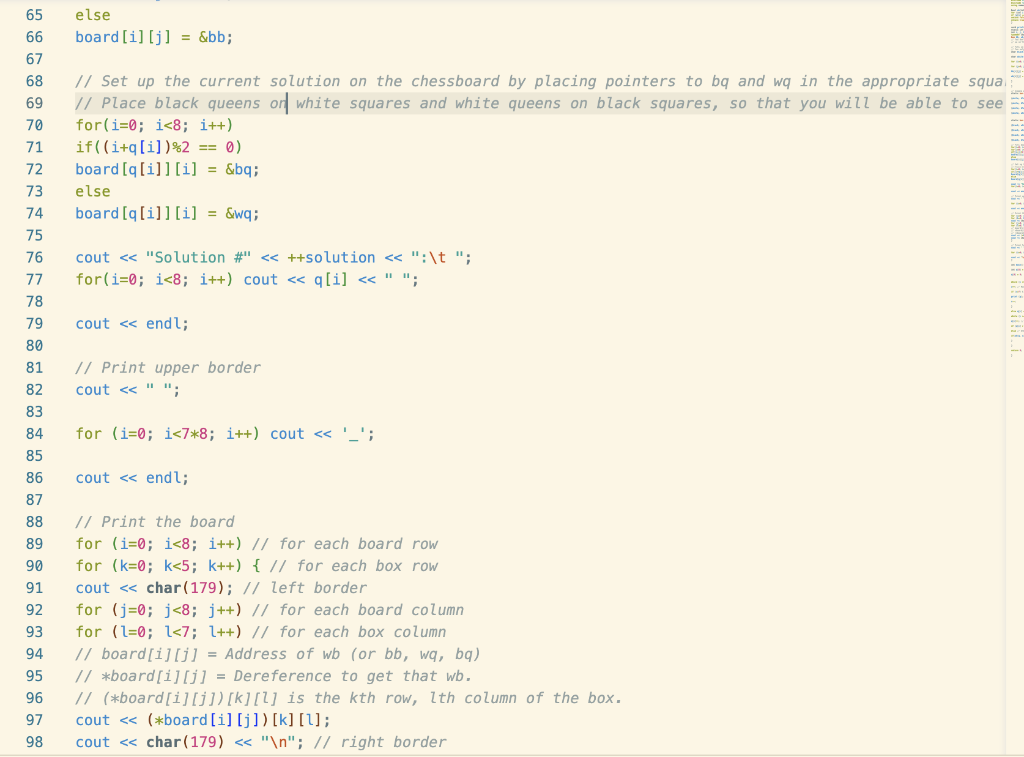Click line number 66 in the gutter

35,37
